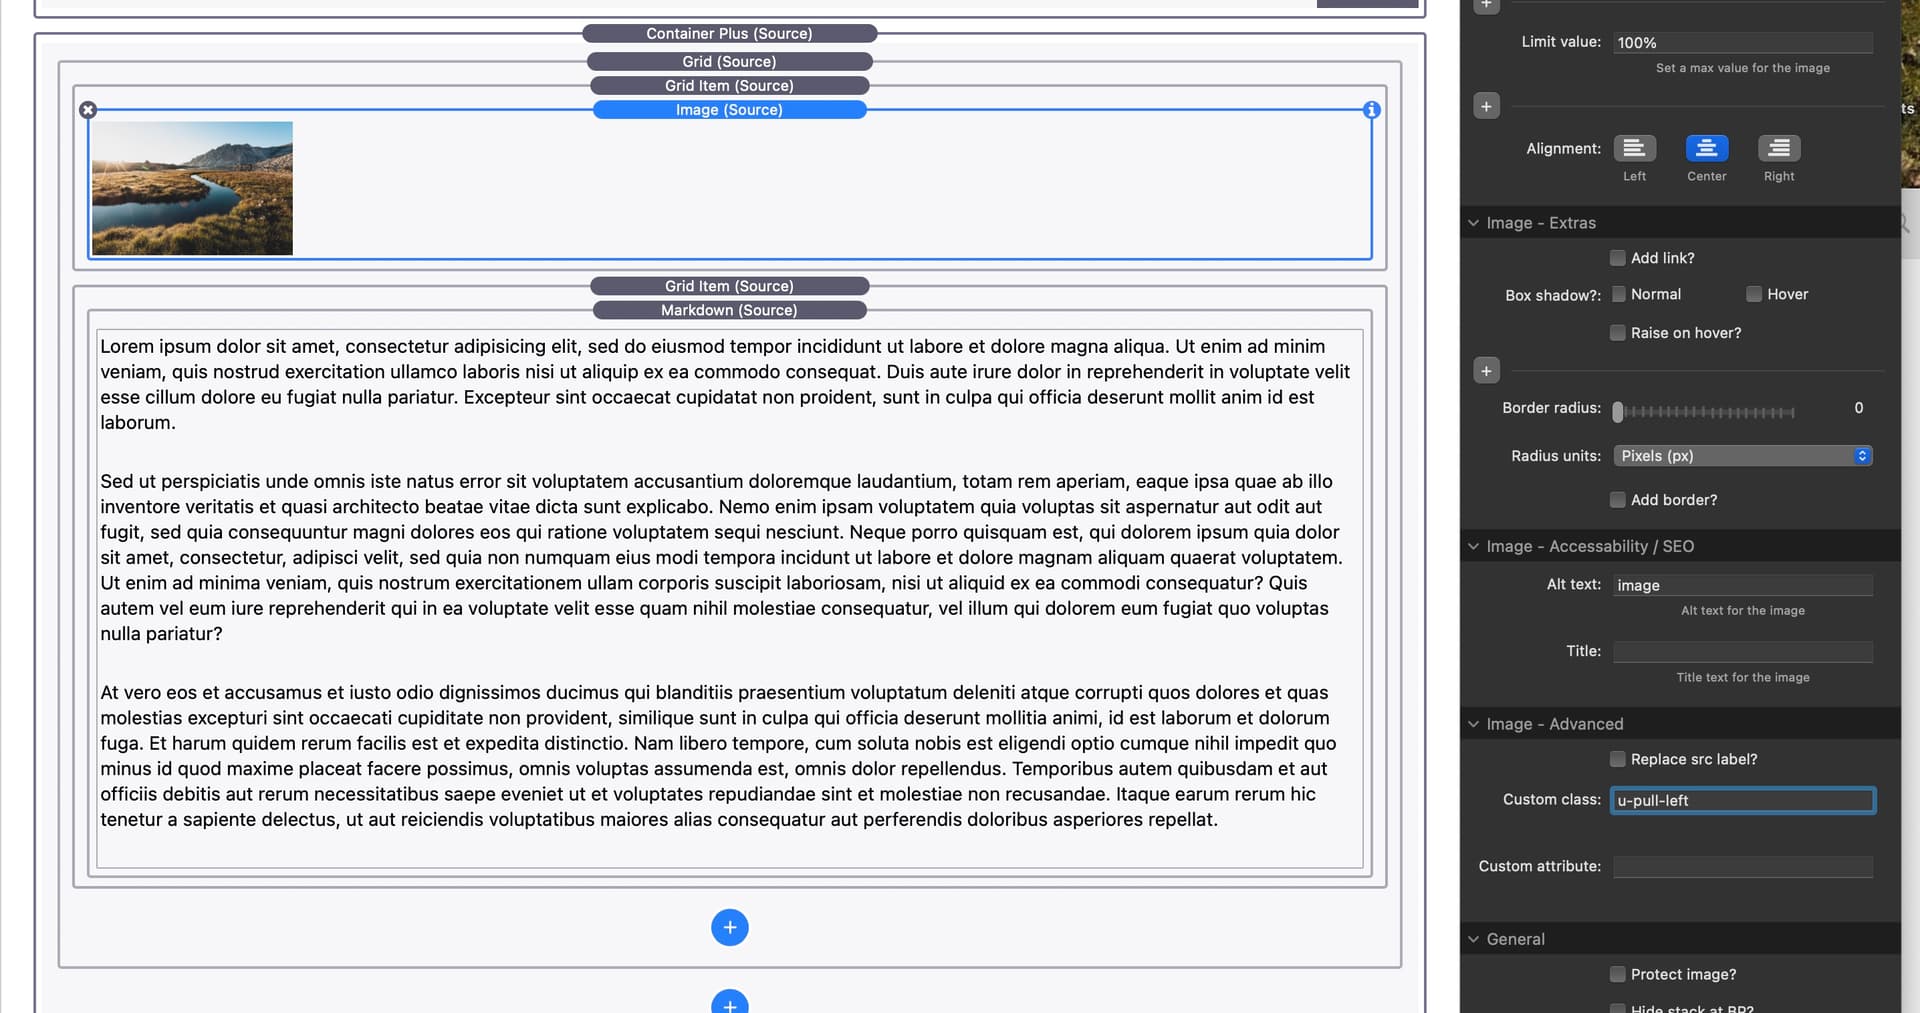Click the landscape image thumbnail
Viewport: 1920px width, 1013px height.
[x=192, y=188]
